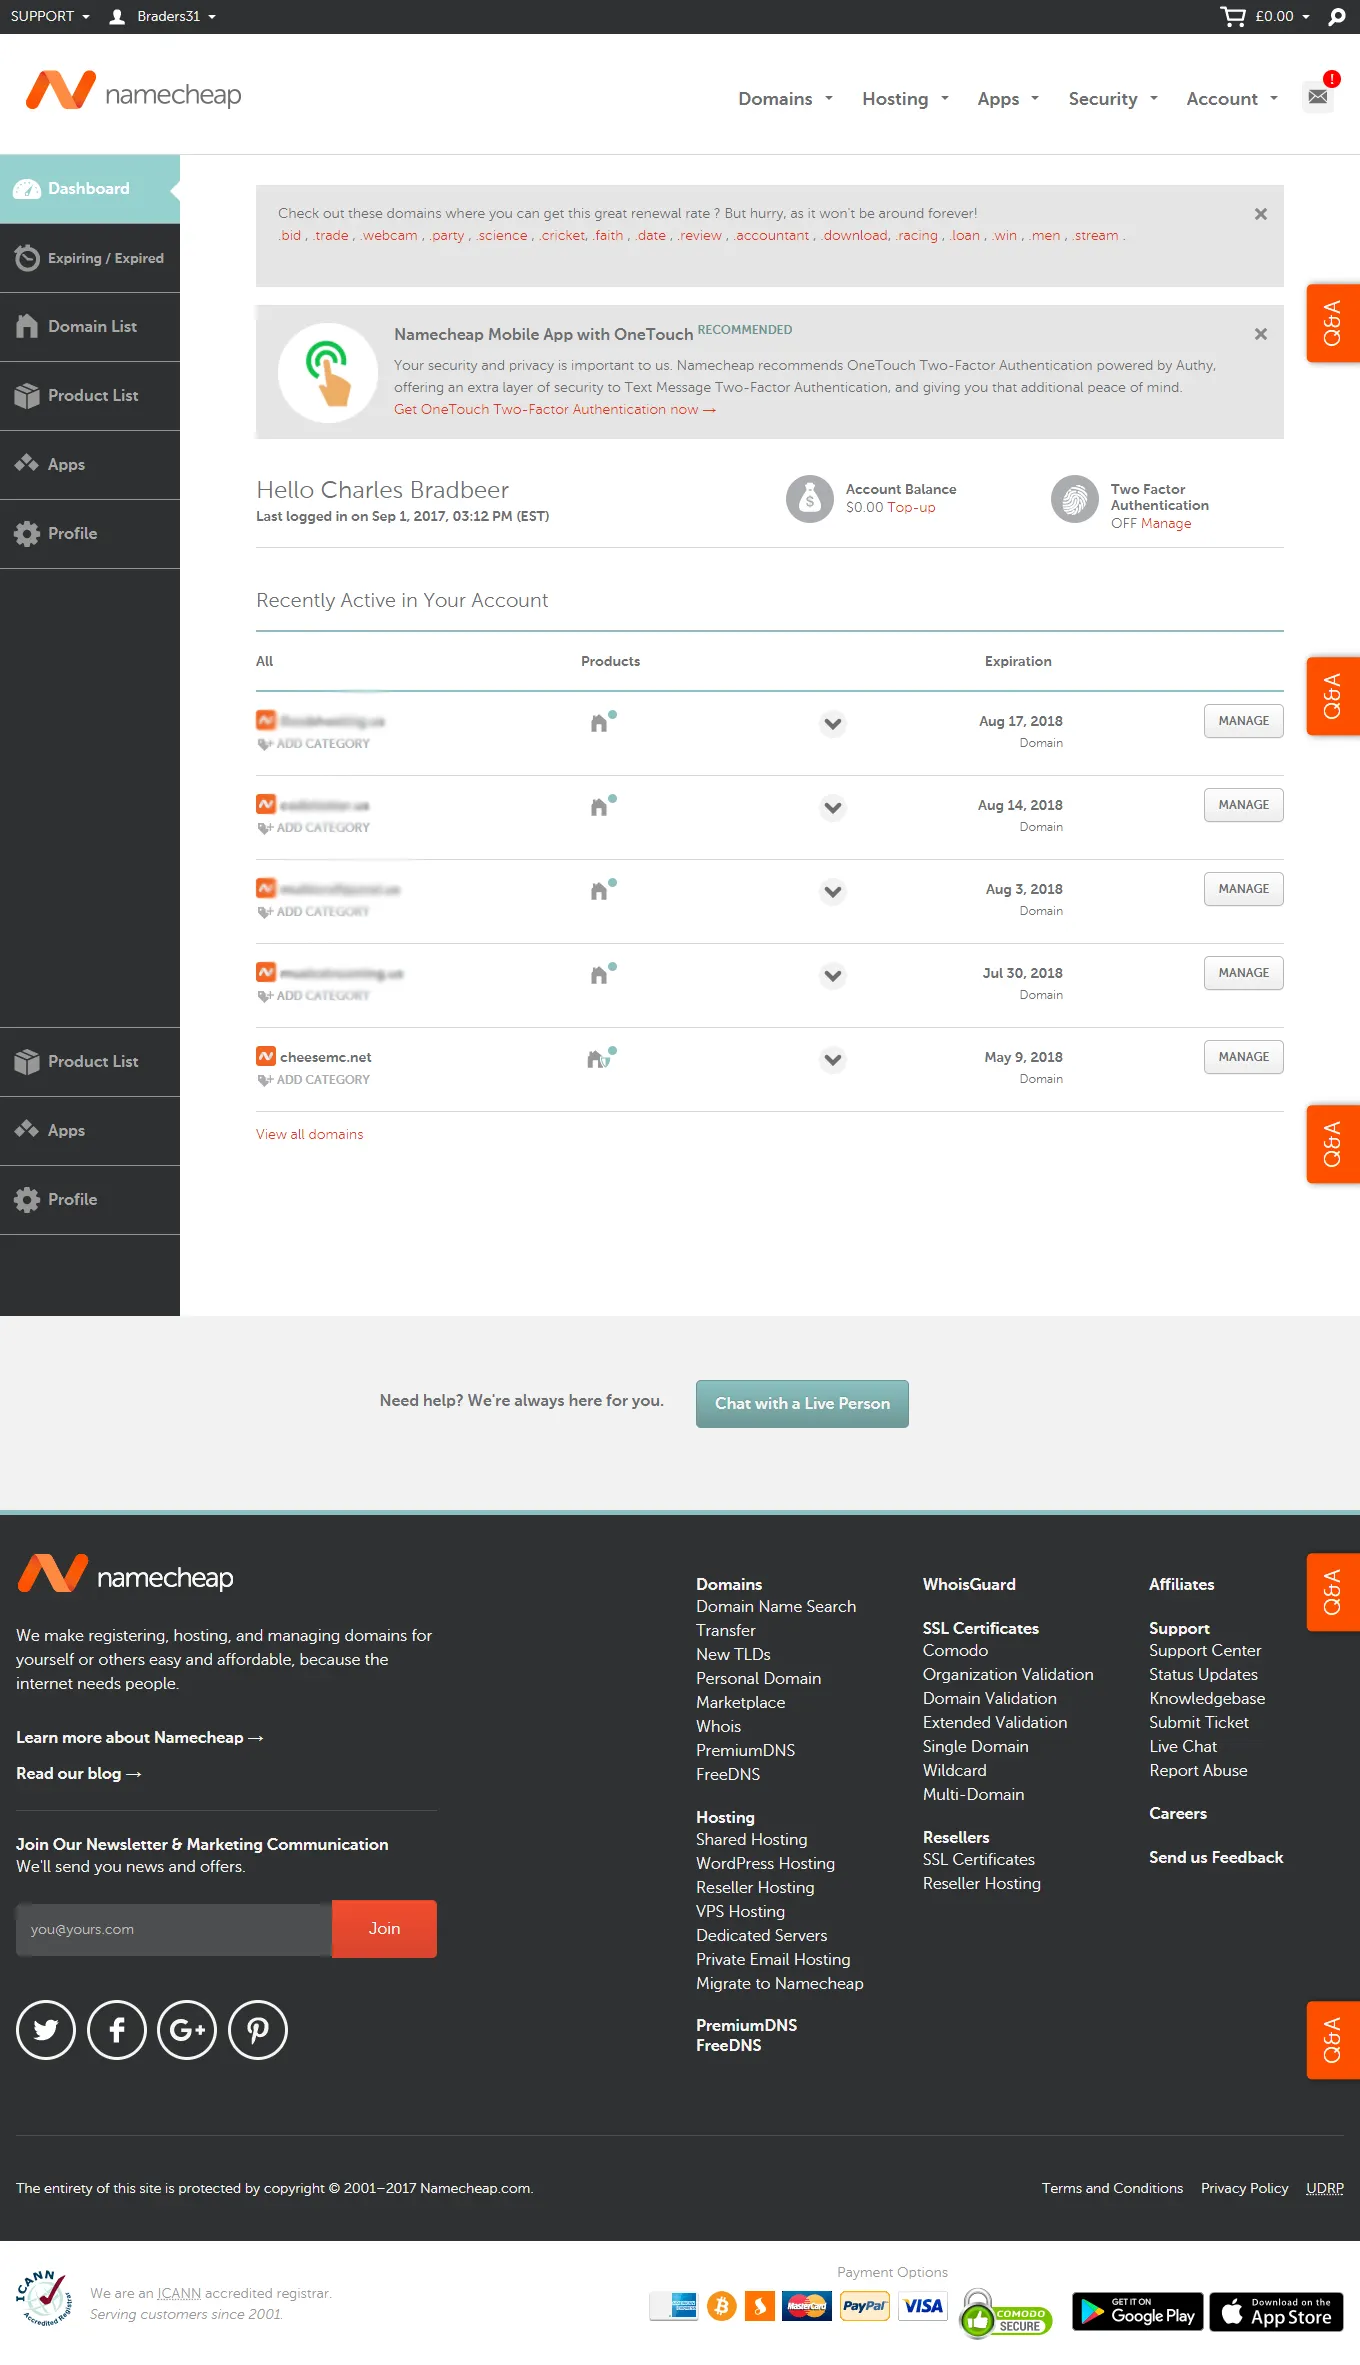Click the Top-up account balance link

click(911, 507)
